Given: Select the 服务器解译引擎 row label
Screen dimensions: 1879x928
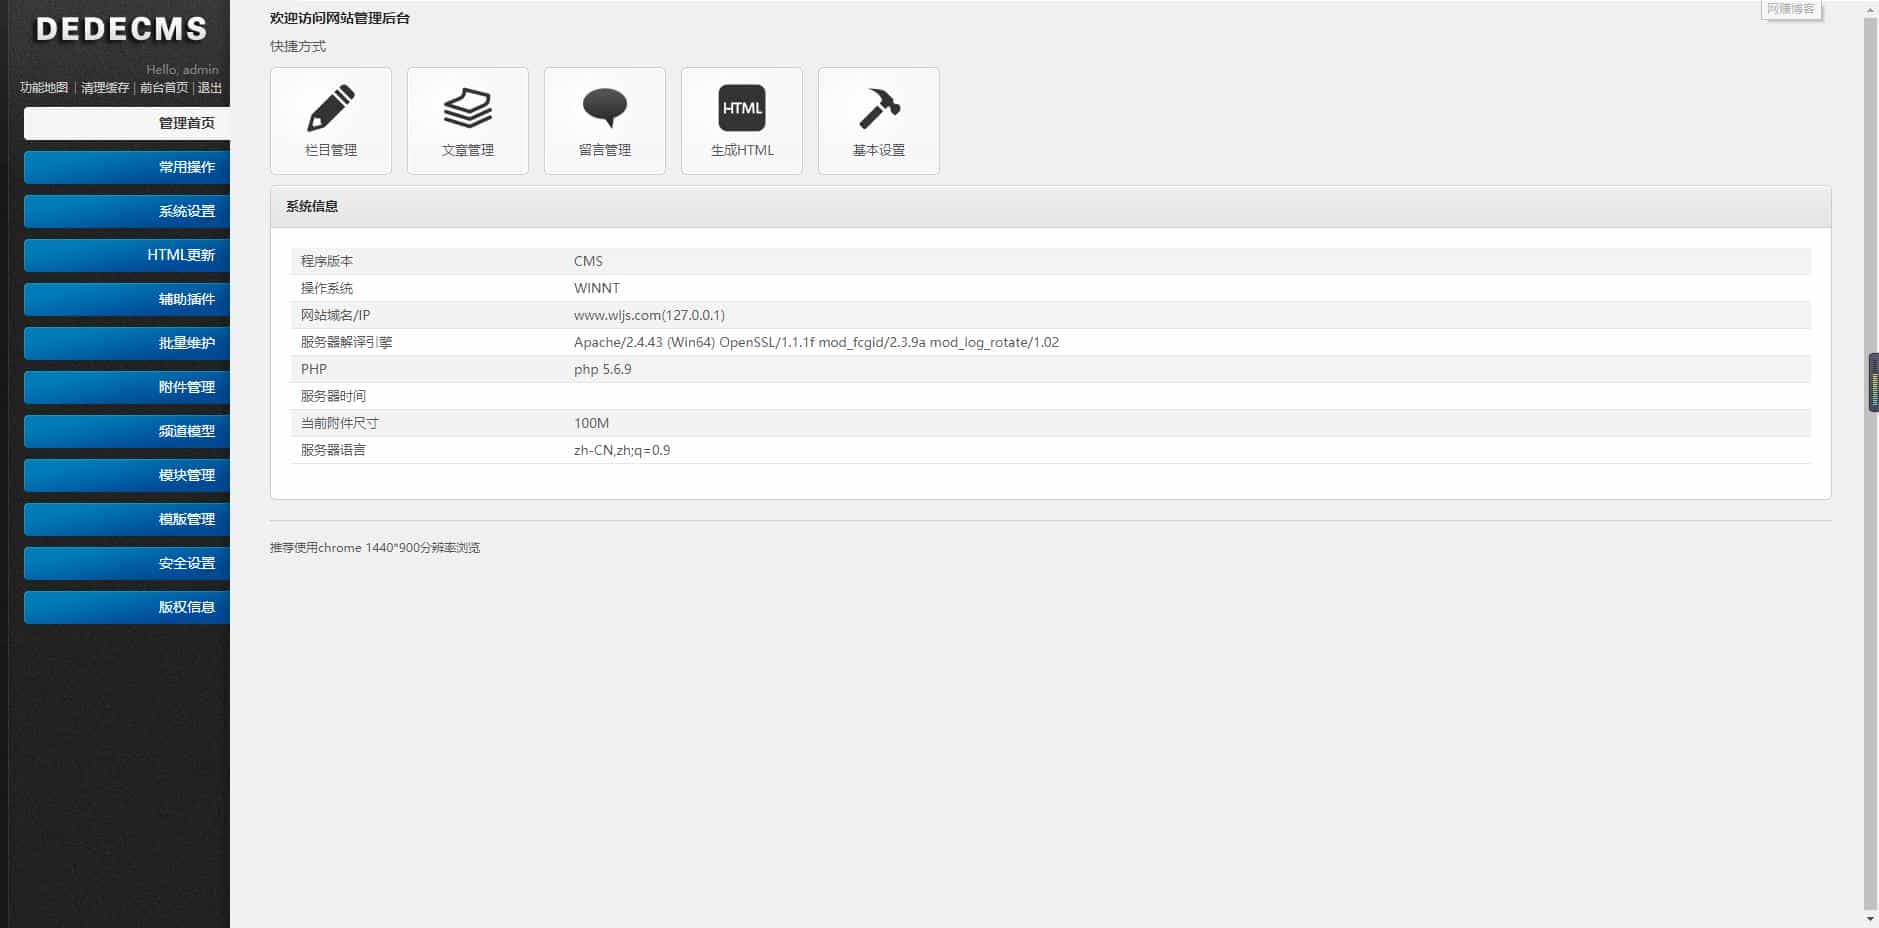Looking at the screenshot, I should coord(346,342).
